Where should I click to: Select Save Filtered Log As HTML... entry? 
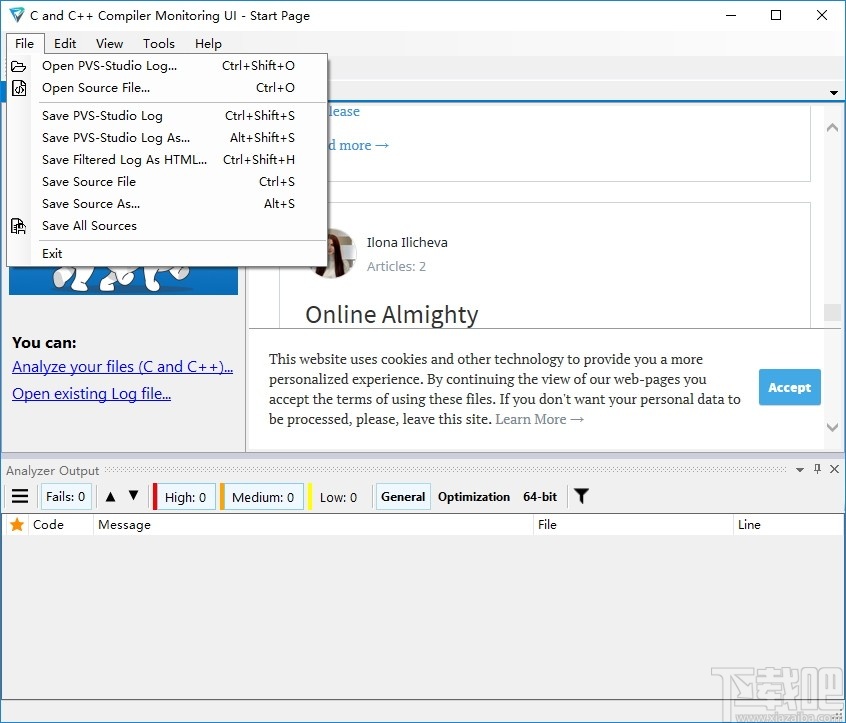point(167,160)
